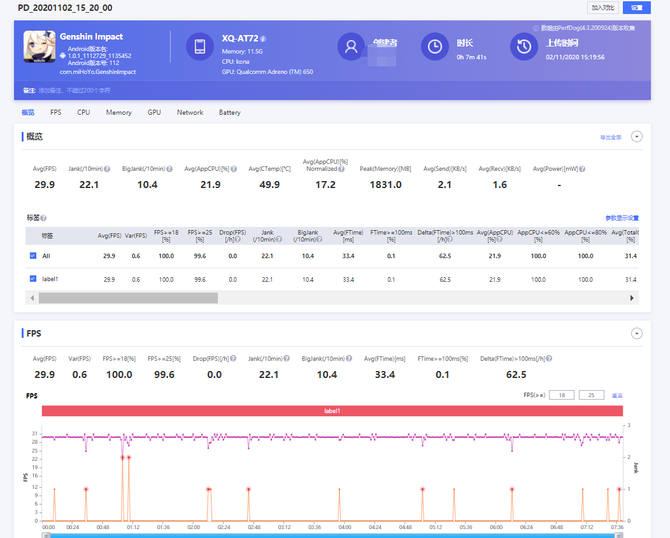Viewport: 670px width, 538px height.
Task: Click the blue 设置 settings button
Action: [636, 7]
